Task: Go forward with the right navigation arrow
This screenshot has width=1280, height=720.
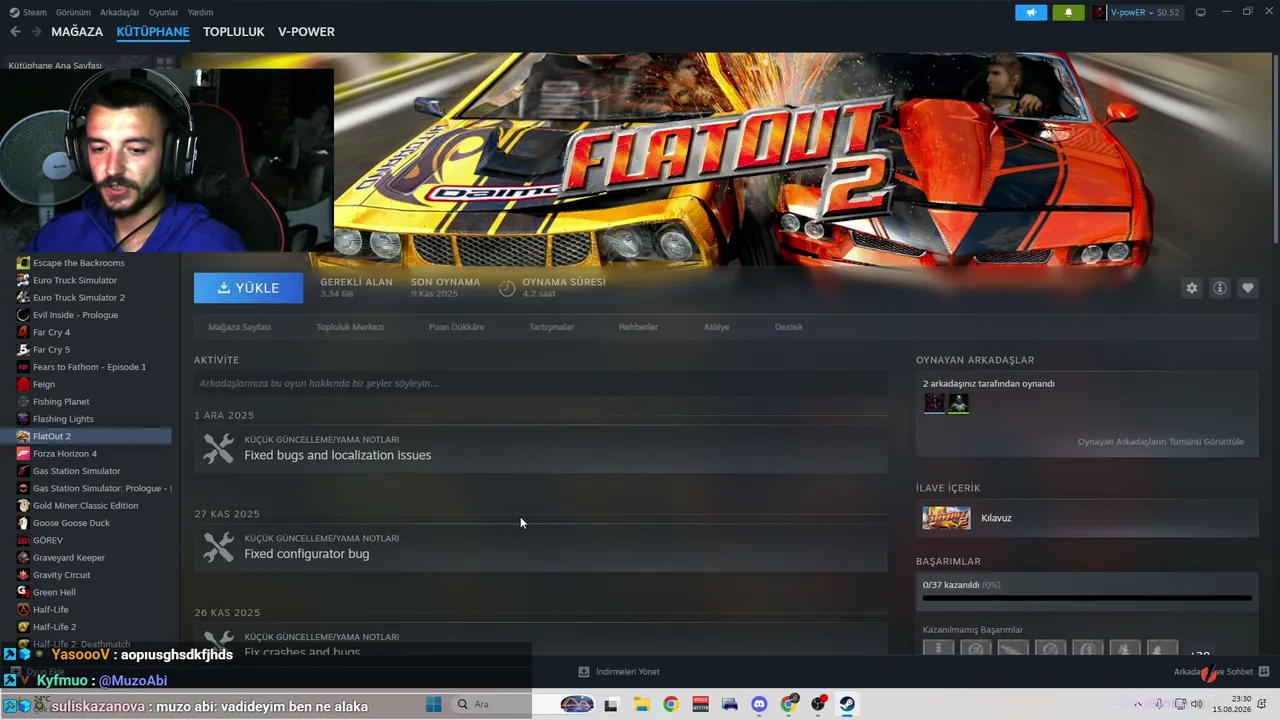Action: [x=36, y=32]
